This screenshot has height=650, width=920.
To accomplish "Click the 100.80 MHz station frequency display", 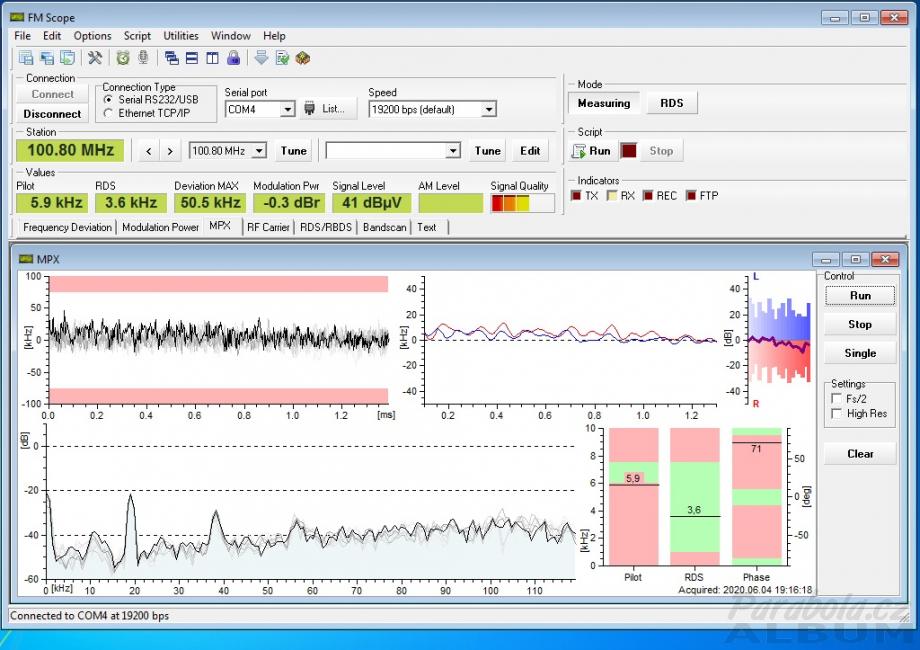I will coord(70,150).
